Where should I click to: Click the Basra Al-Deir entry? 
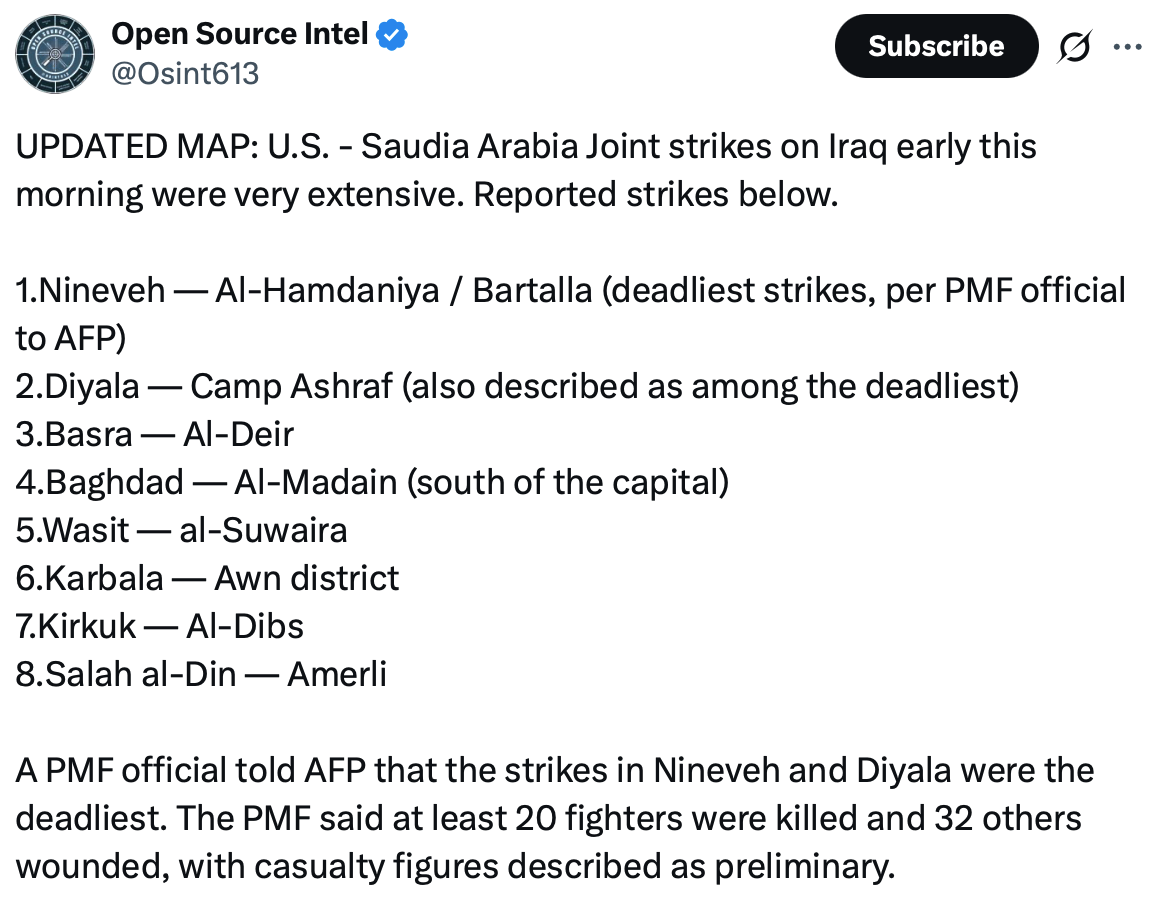[x=155, y=434]
